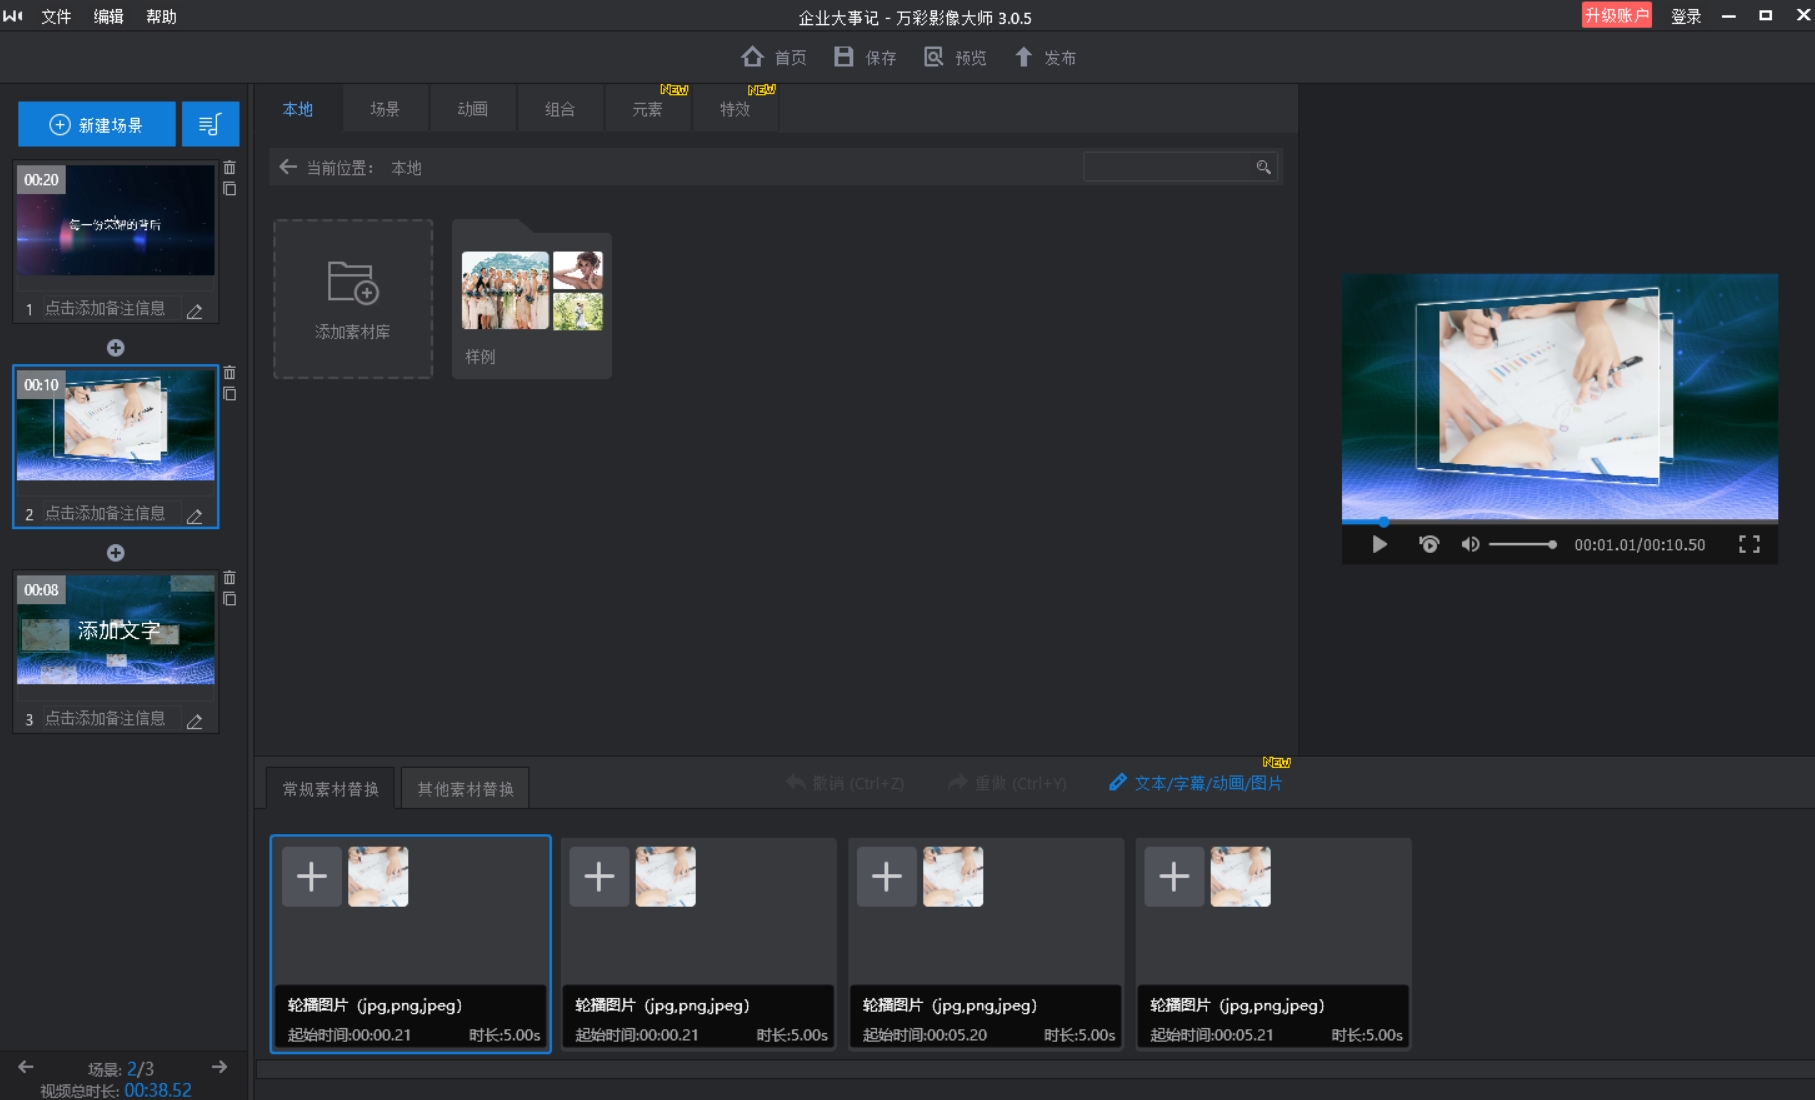The image size is (1815, 1100).
Task: Click the horizontal scrollbar at bottom
Action: [x=1035, y=1069]
